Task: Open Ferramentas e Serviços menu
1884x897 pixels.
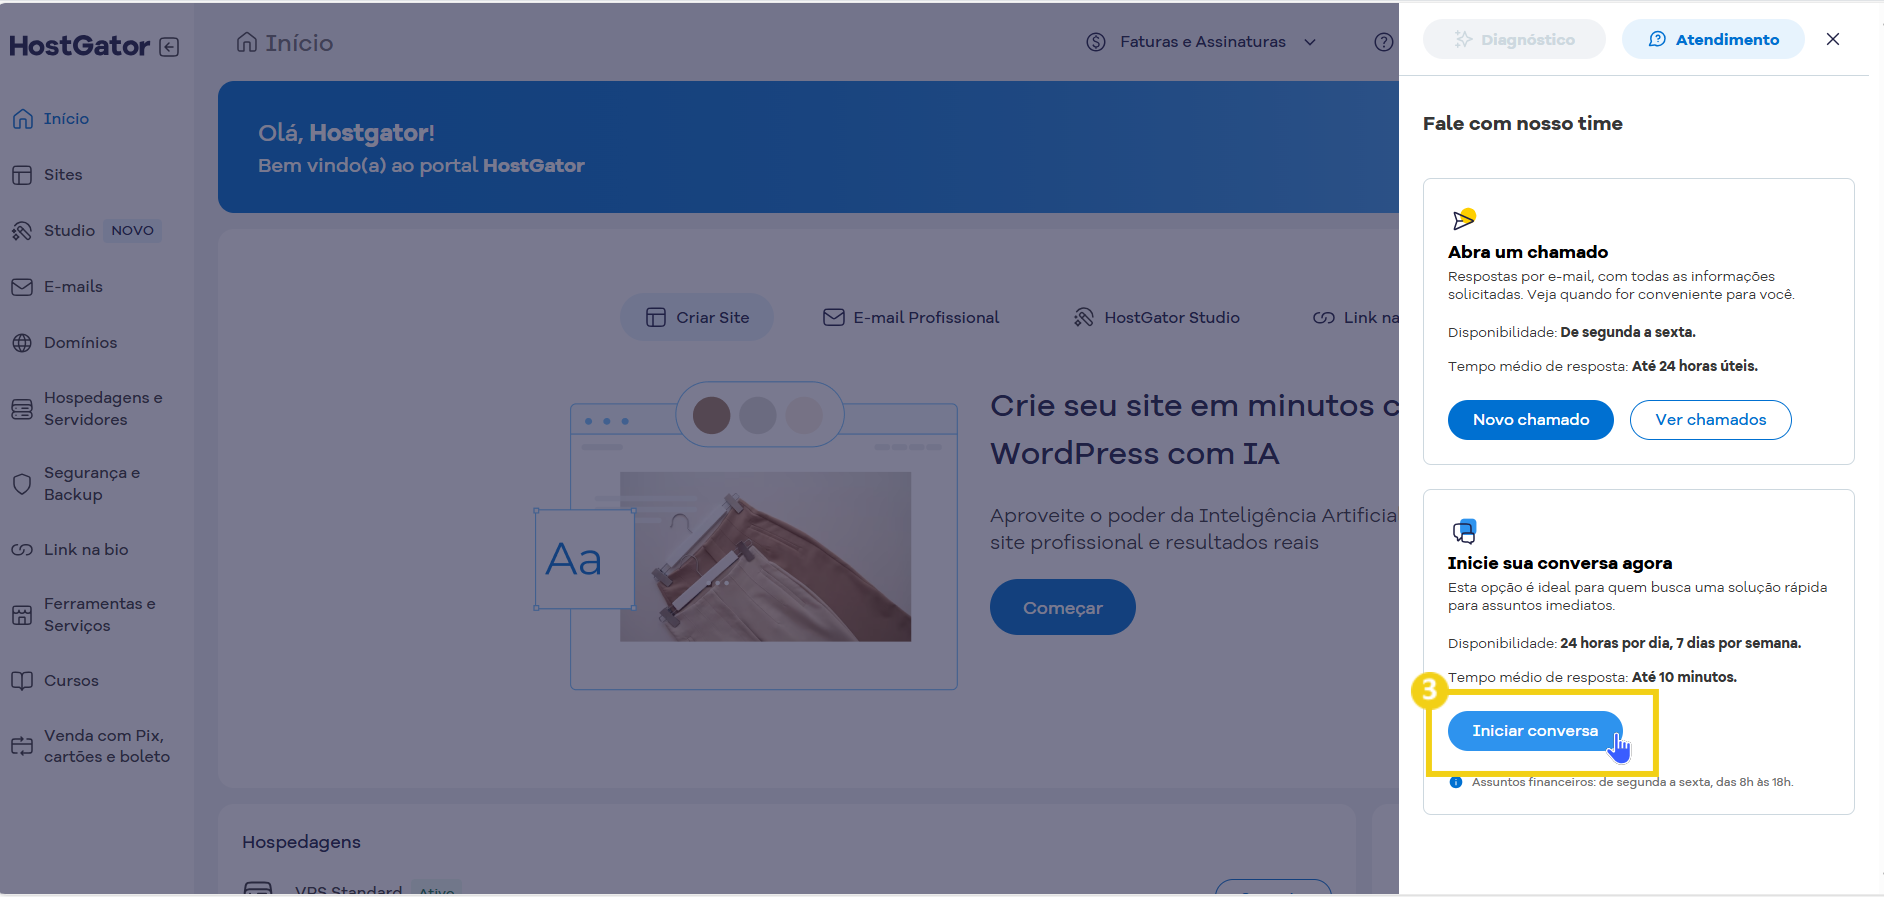Action: (99, 615)
